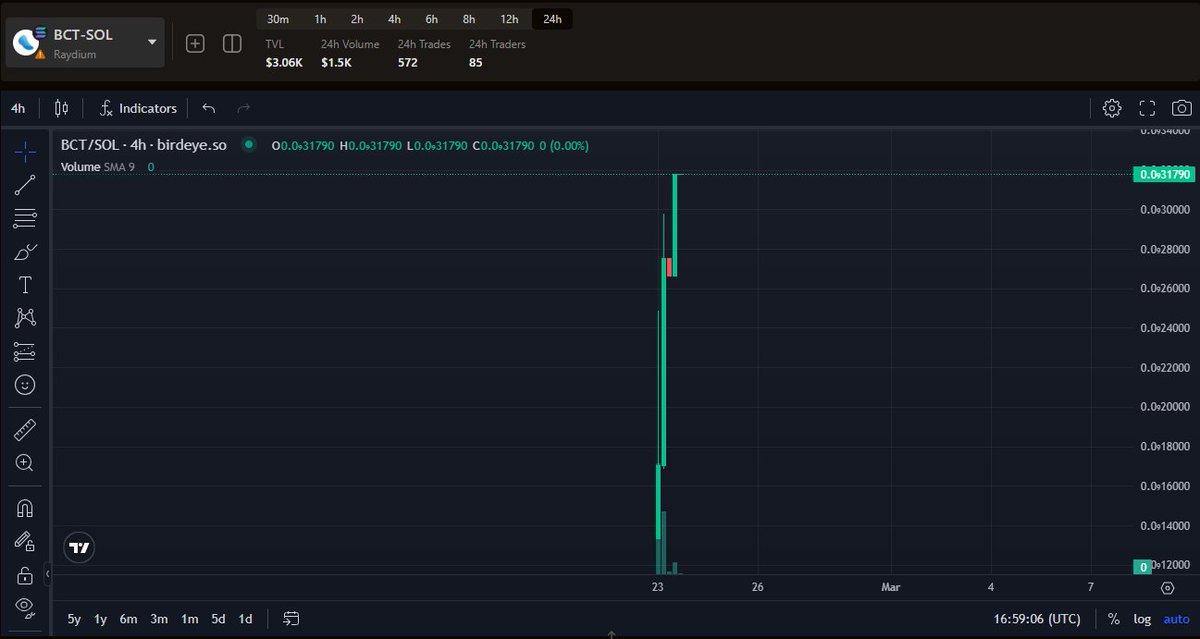The image size is (1200, 639).
Task: Open the Fibonacci retracement tools
Action: pos(25,218)
